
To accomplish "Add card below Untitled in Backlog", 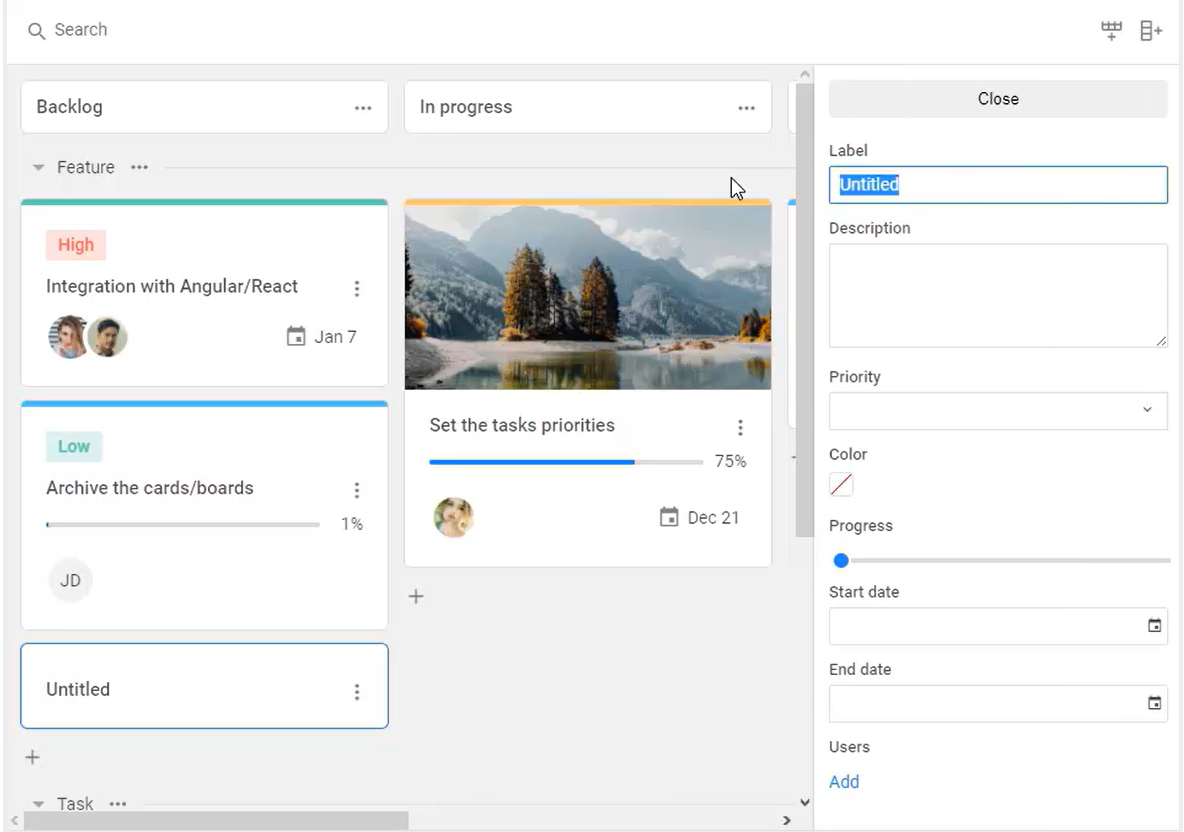I will click(x=32, y=757).
